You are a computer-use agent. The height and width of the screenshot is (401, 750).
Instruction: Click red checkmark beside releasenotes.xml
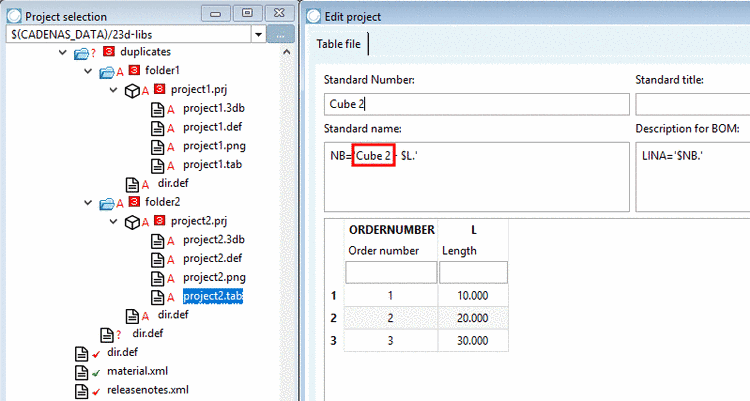[x=96, y=391]
